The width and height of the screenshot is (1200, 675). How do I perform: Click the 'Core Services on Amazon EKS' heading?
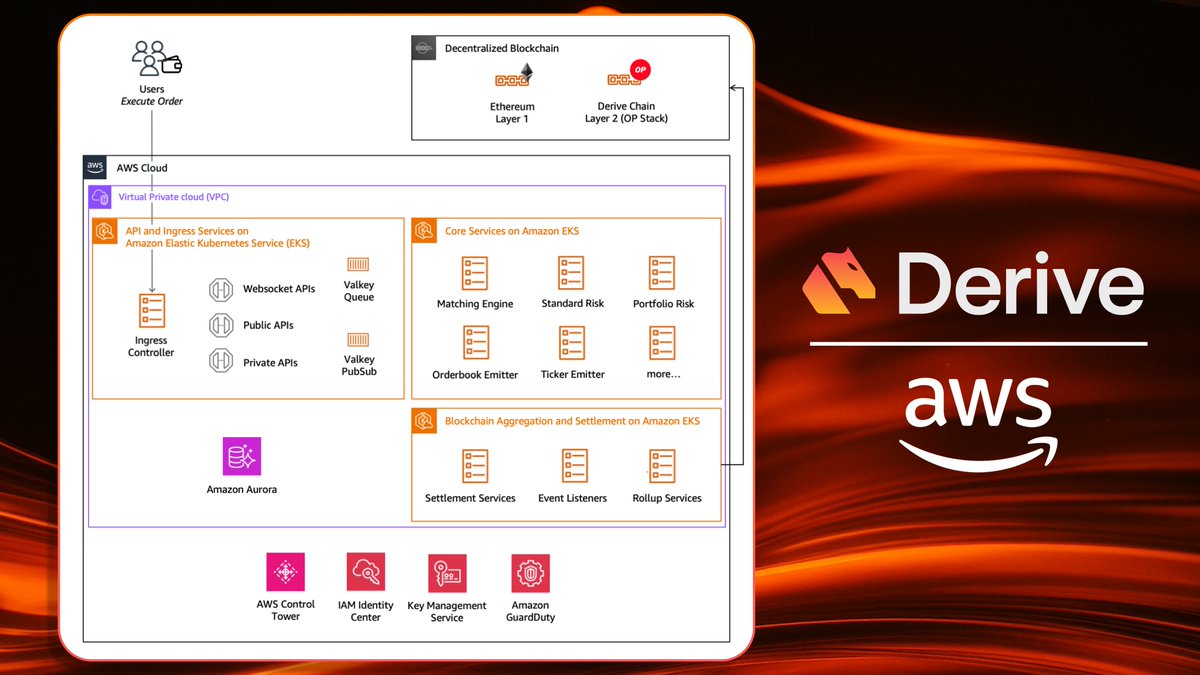click(512, 232)
